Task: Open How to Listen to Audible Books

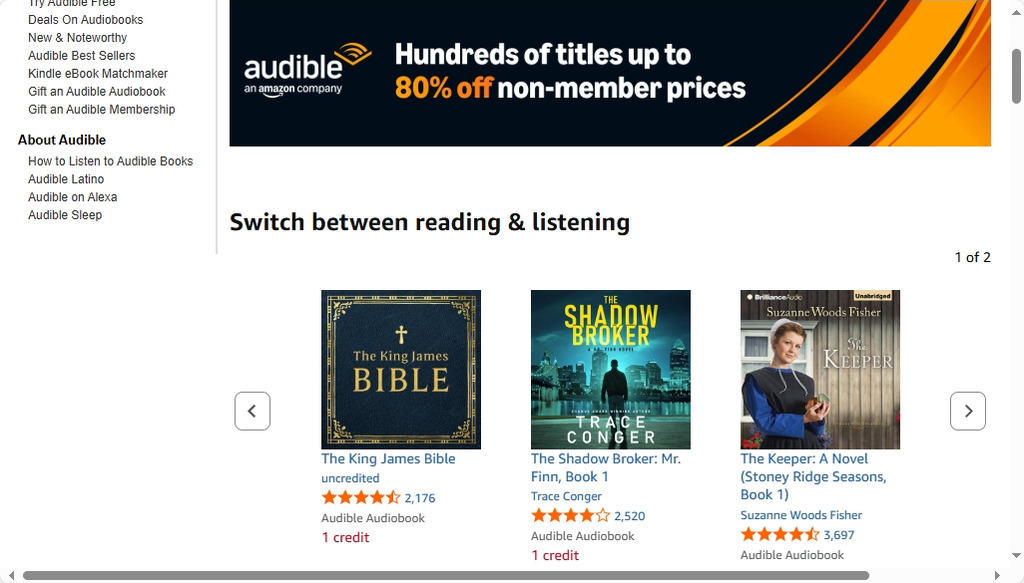Action: [x=110, y=161]
